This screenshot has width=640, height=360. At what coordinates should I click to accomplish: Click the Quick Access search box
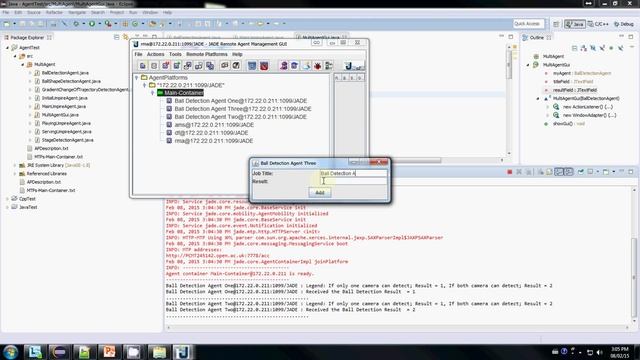[x=529, y=24]
